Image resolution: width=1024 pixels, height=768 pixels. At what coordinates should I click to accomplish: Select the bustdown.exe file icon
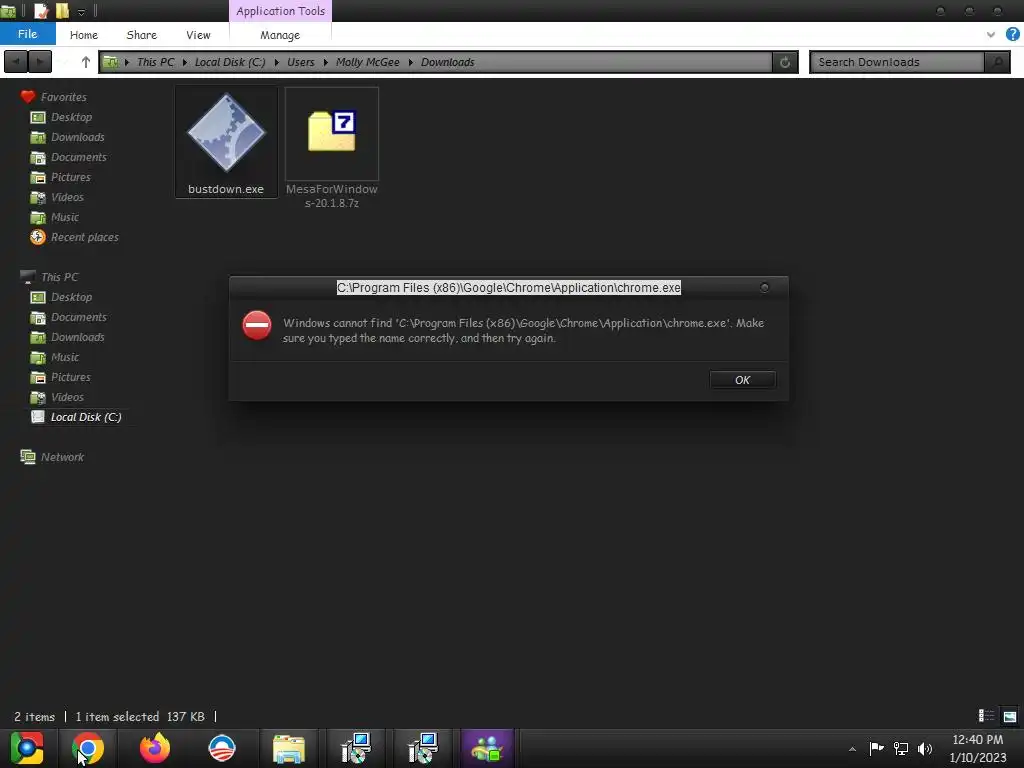coord(226,140)
